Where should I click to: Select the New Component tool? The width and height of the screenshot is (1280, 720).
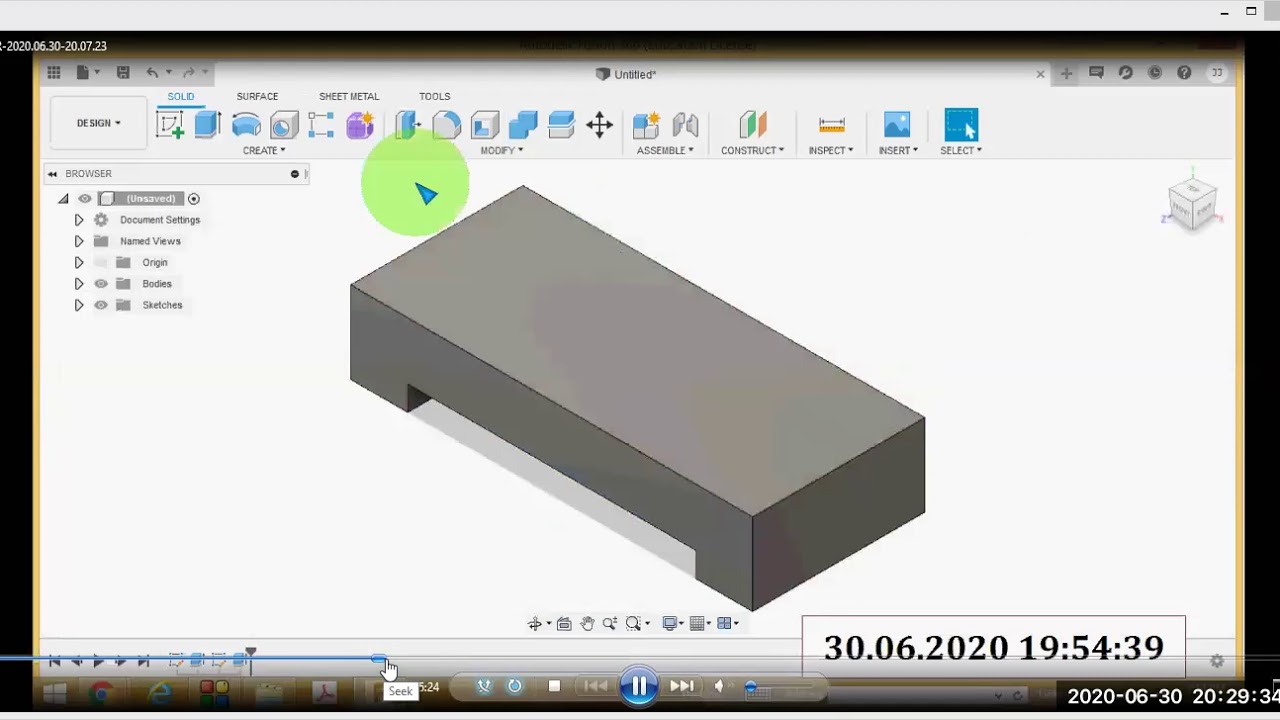[x=646, y=125]
